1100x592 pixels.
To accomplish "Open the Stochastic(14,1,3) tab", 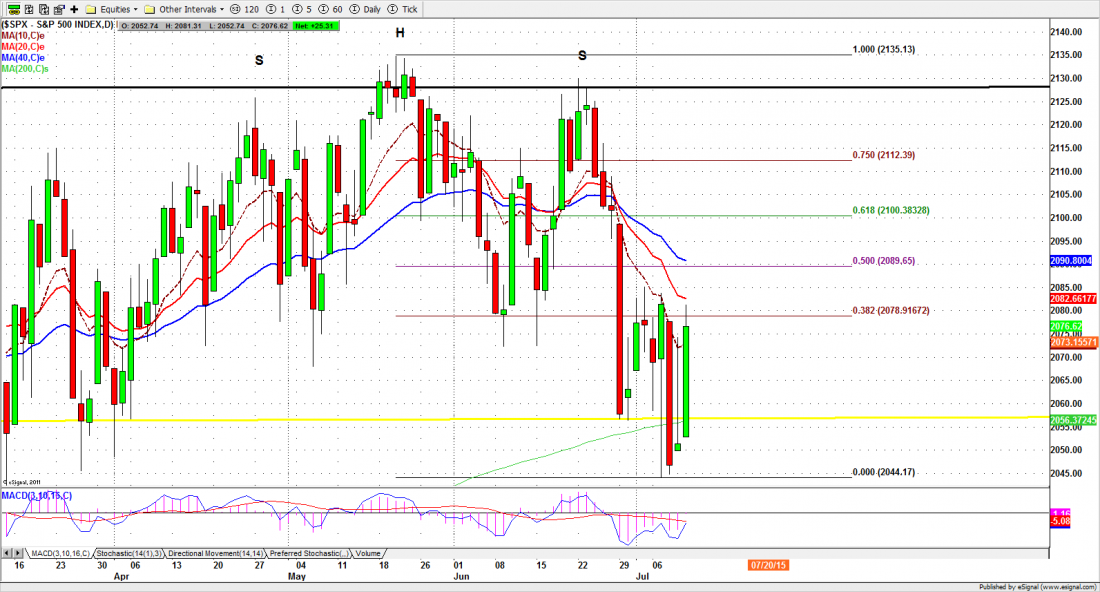I will 129,553.
